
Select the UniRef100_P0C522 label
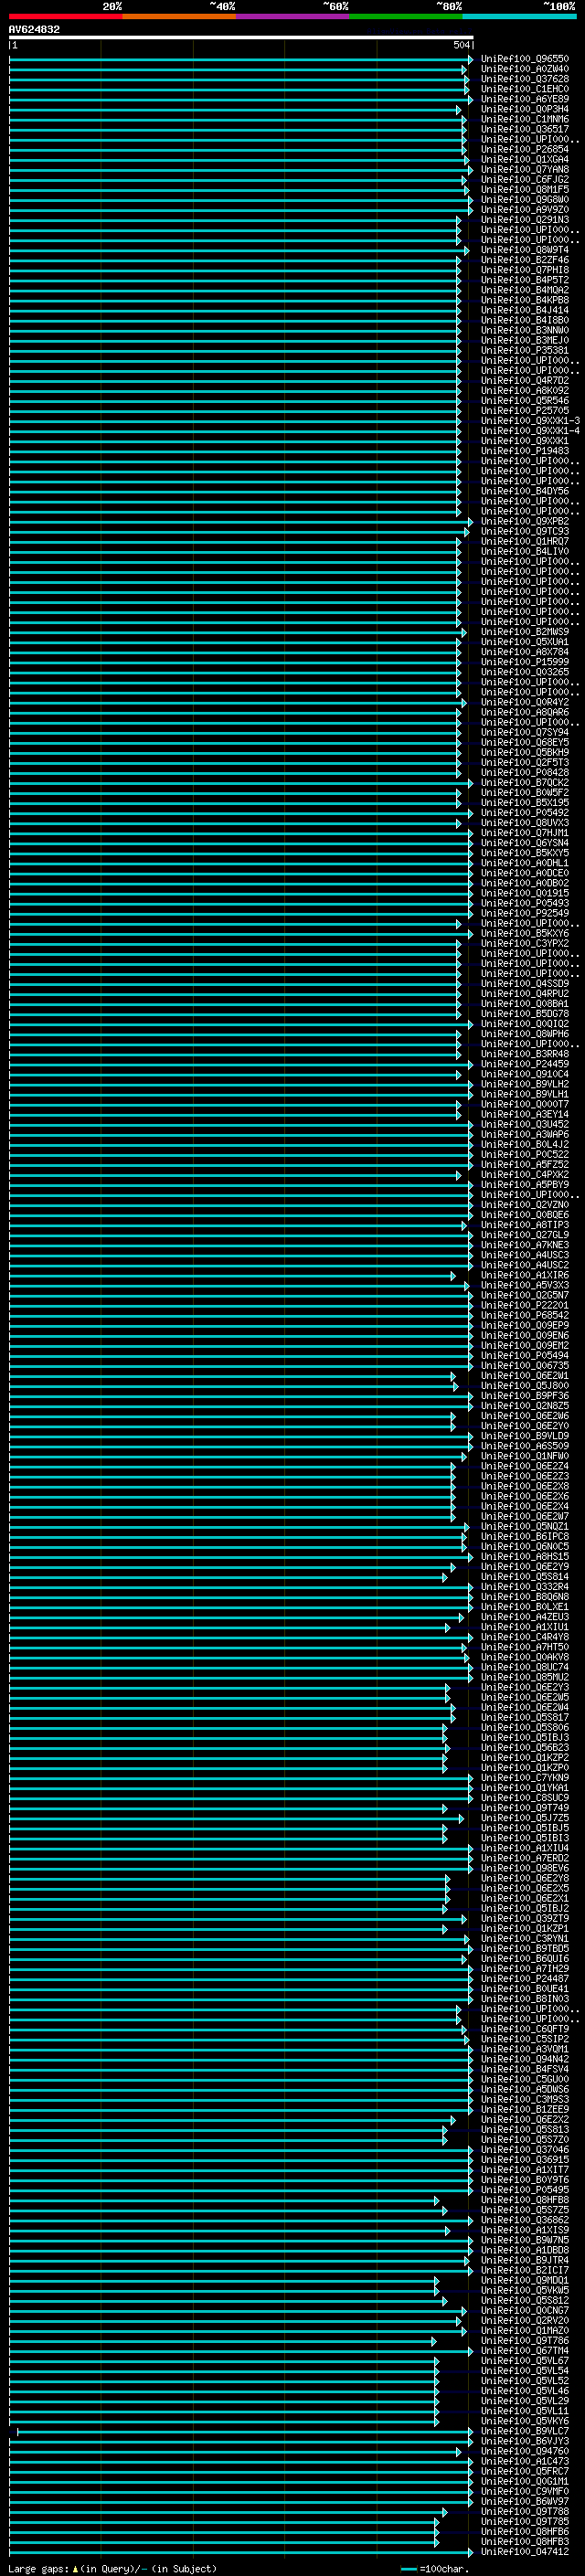pos(525,1154)
